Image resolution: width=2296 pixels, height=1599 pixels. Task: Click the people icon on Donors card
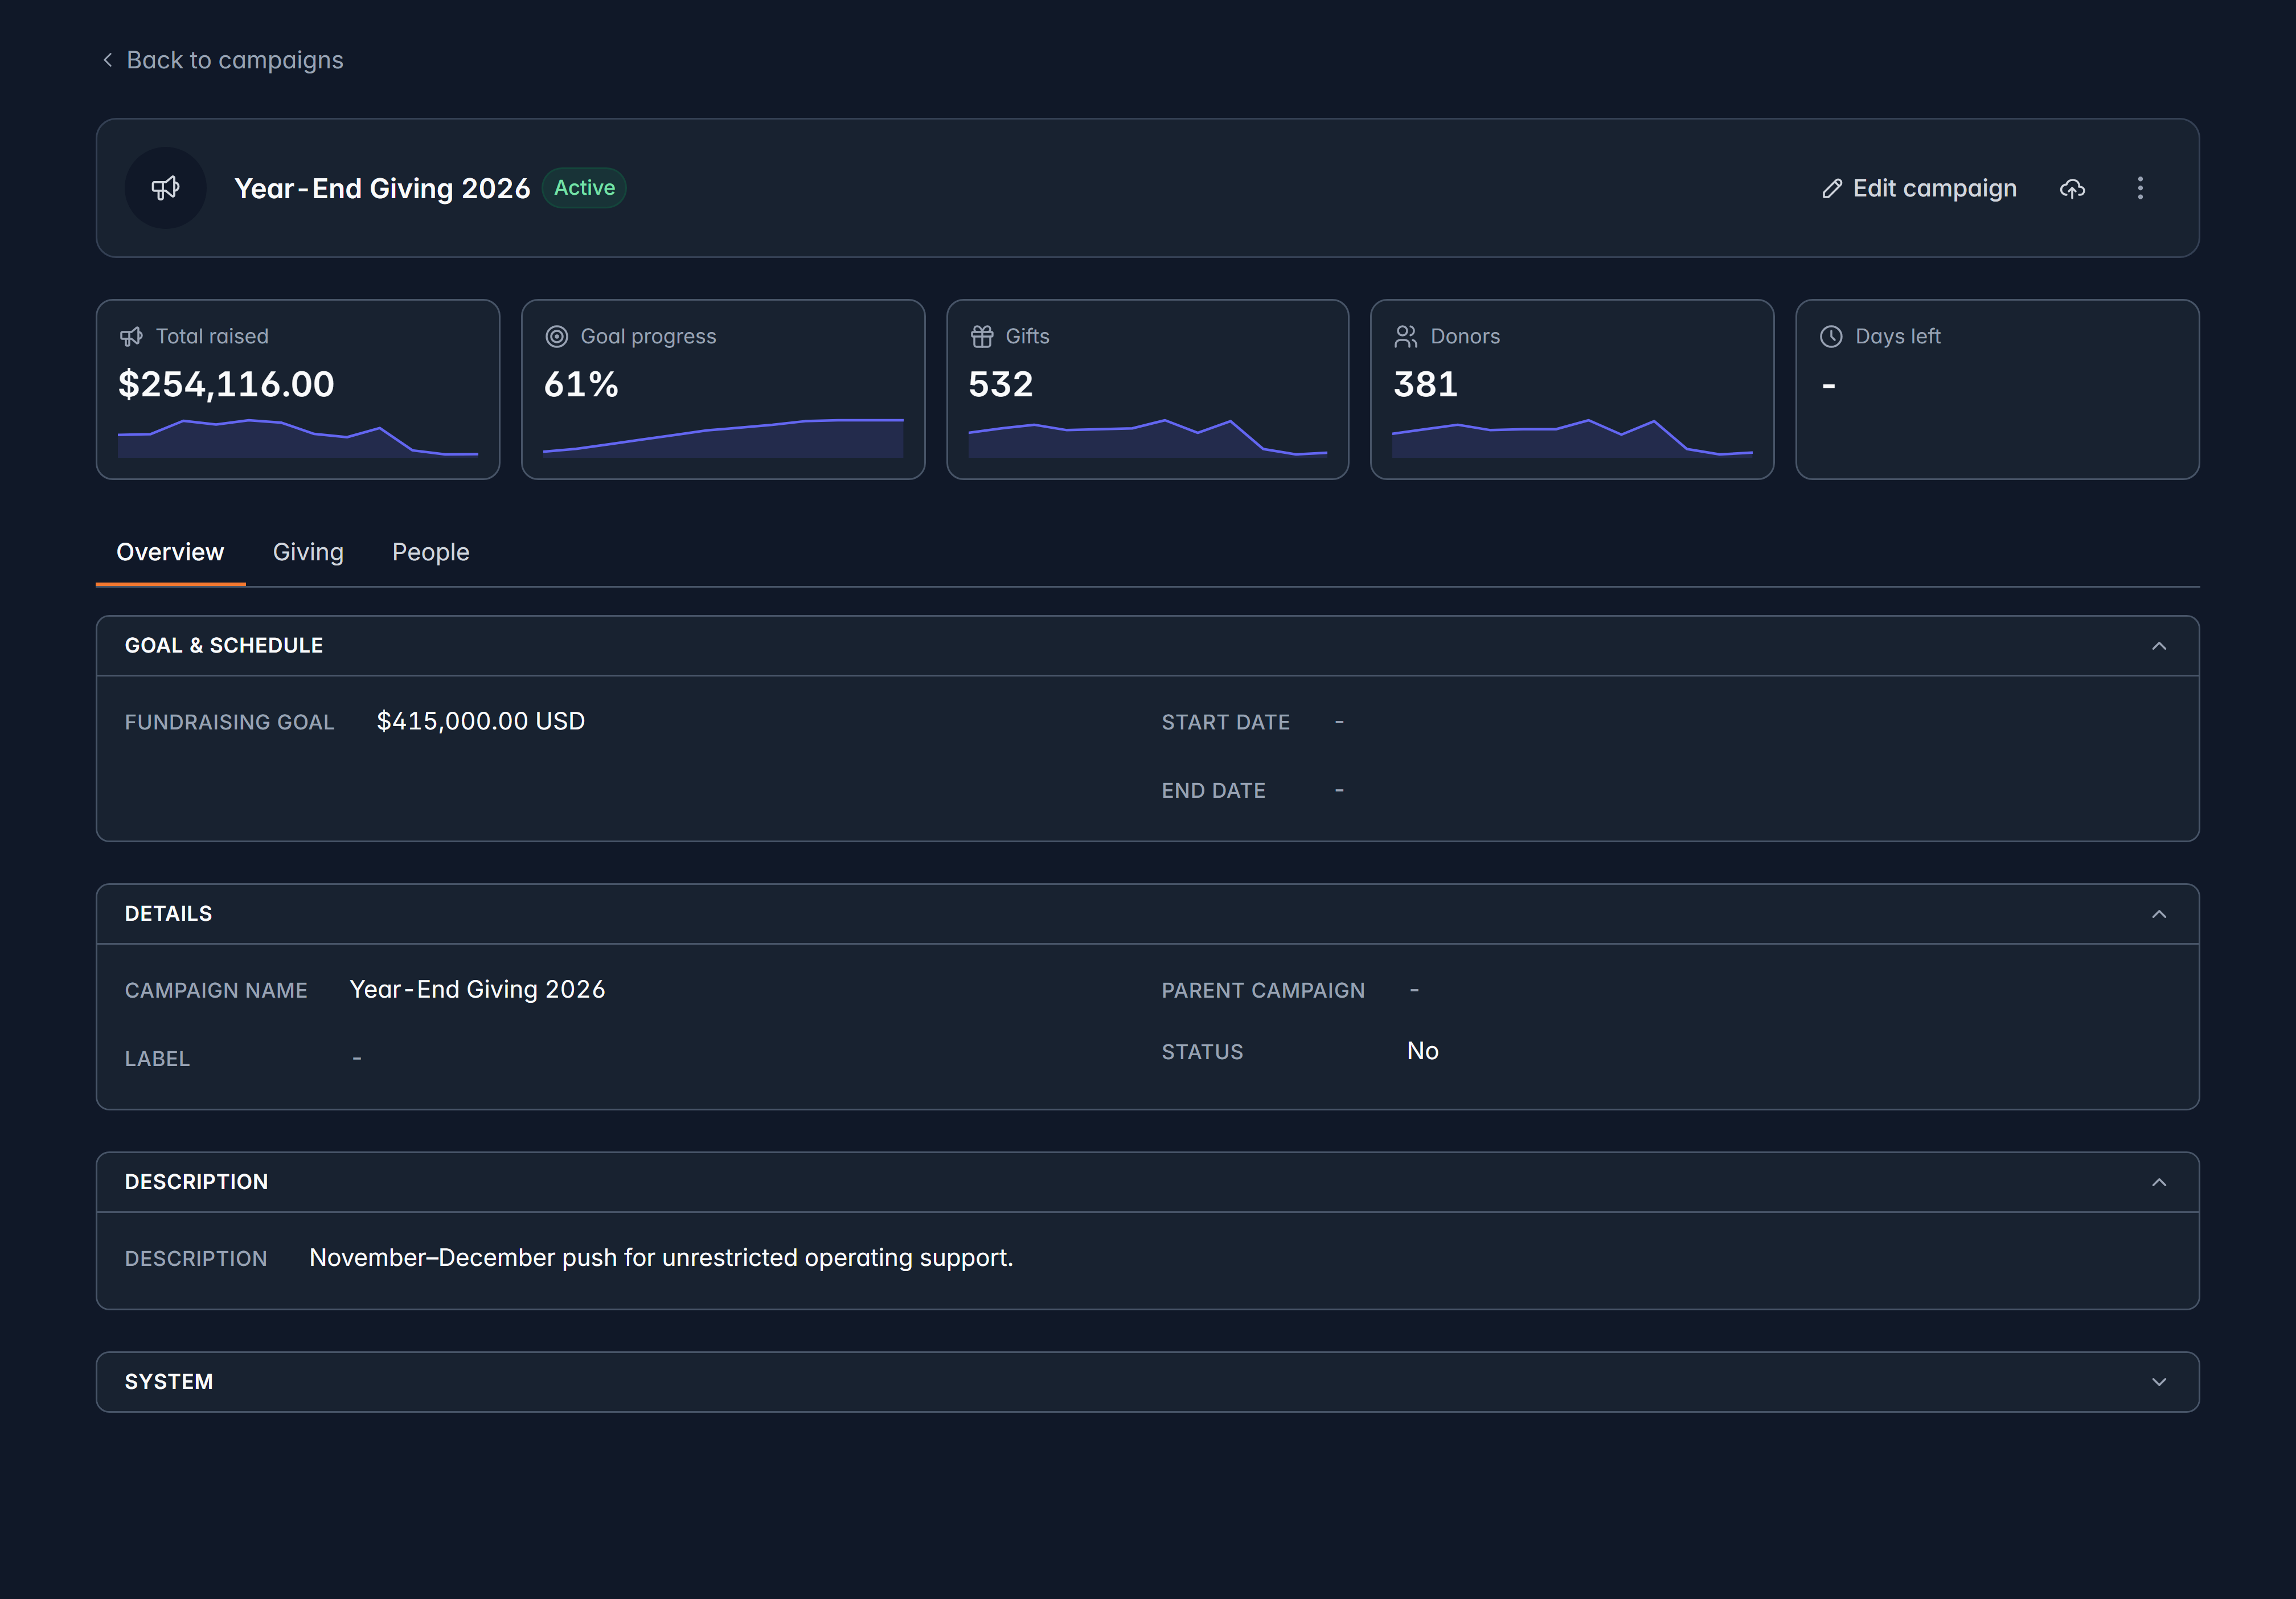point(1406,337)
